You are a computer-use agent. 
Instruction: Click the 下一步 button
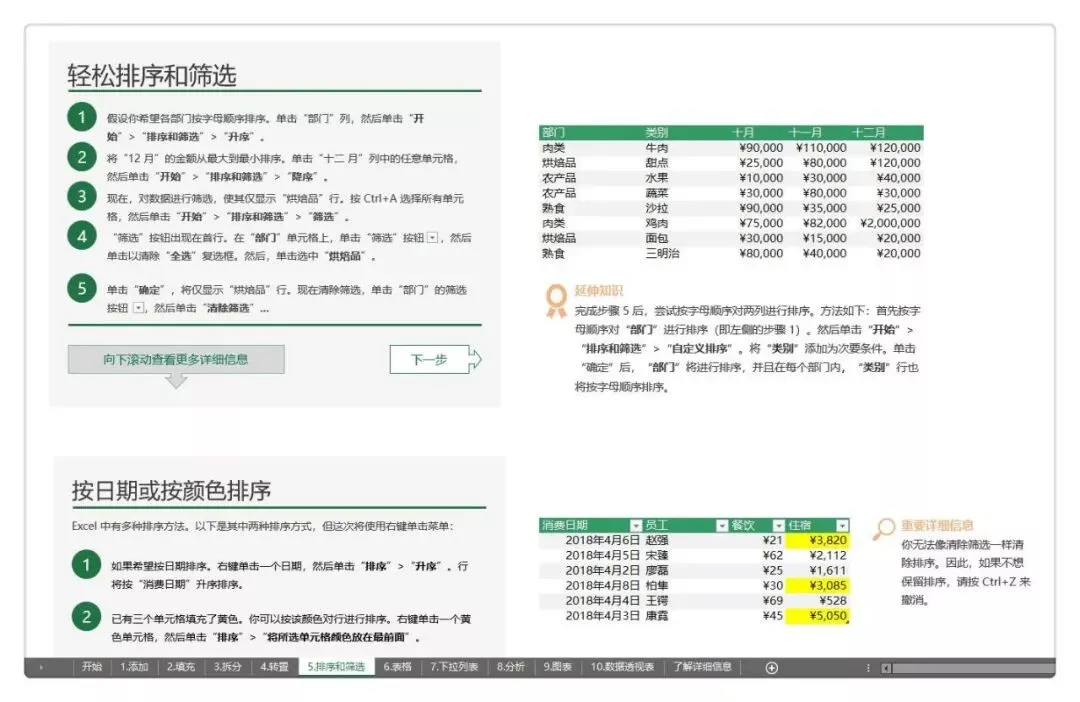pyautogui.click(x=435, y=360)
